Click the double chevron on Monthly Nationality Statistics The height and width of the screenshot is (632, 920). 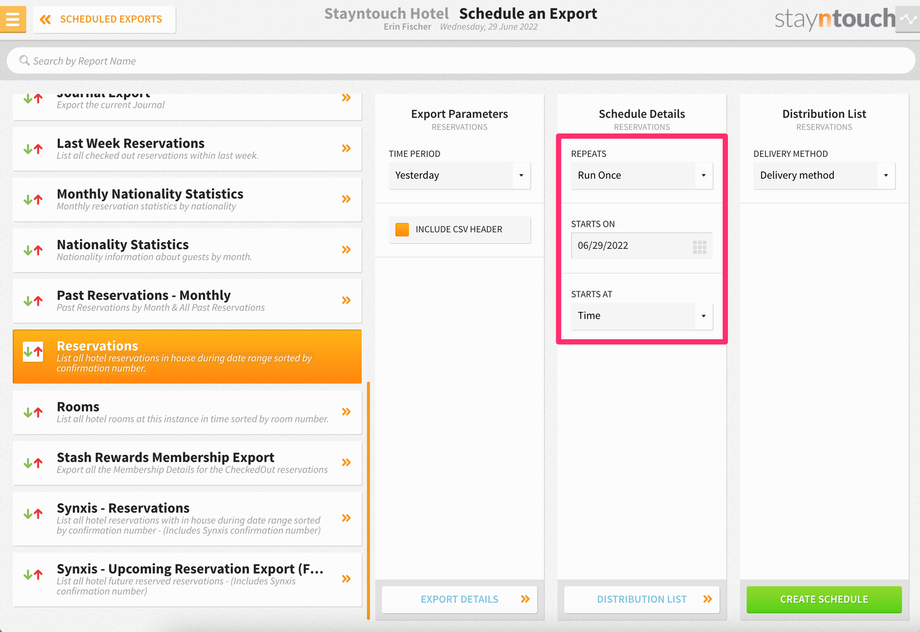(346, 199)
